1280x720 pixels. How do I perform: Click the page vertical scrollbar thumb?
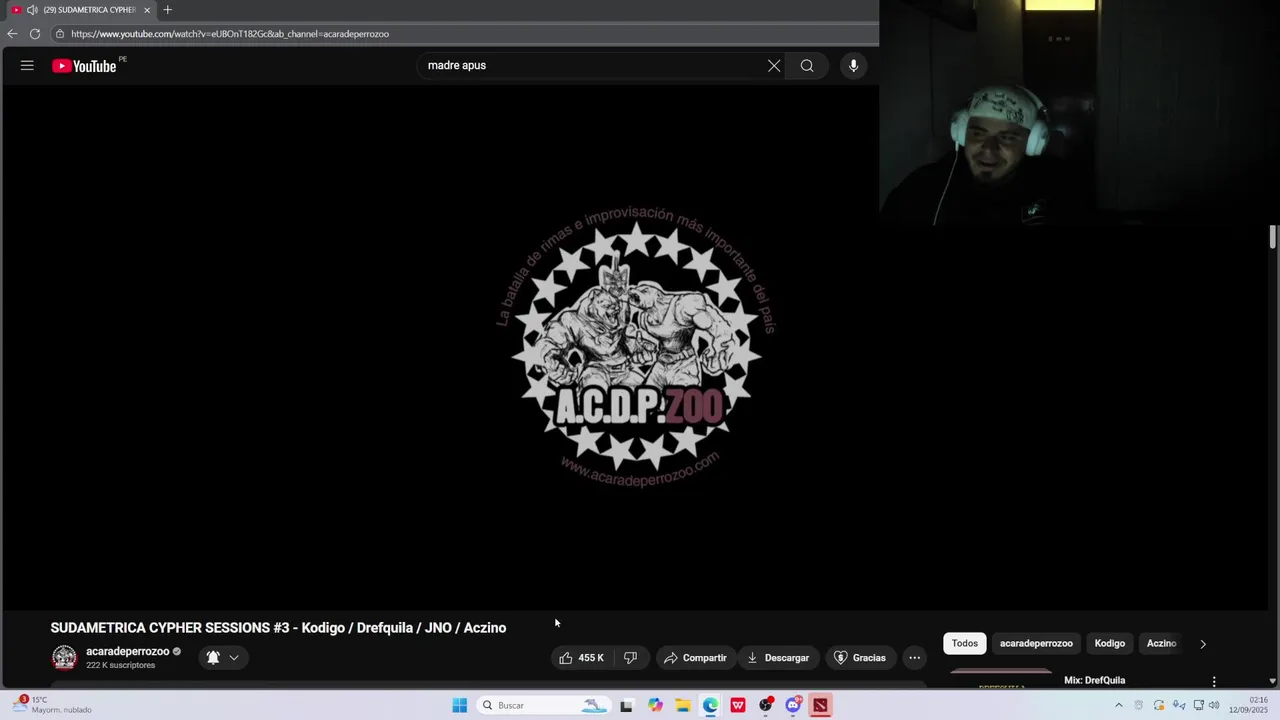[1273, 238]
